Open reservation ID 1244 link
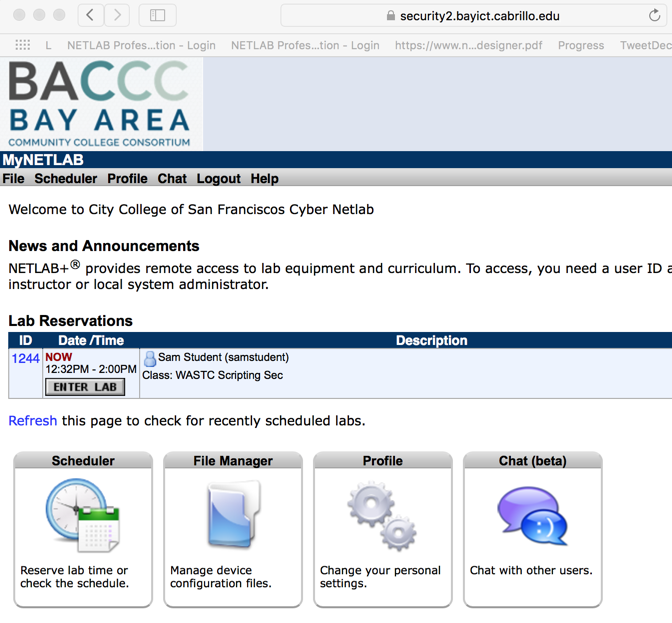 tap(25, 358)
